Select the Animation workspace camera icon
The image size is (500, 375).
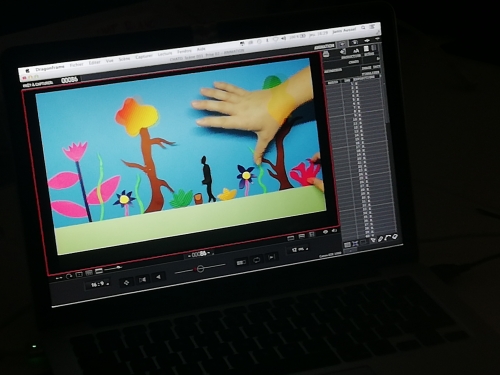coord(342,44)
